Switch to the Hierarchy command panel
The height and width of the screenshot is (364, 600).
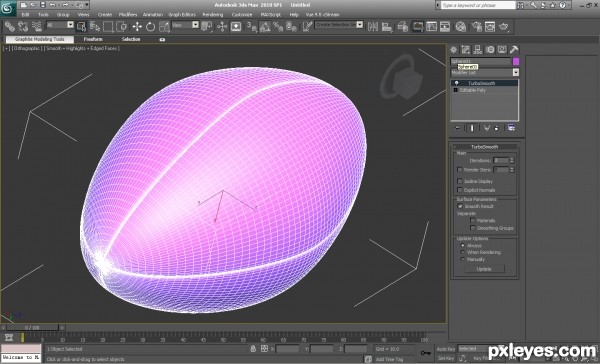click(x=478, y=50)
